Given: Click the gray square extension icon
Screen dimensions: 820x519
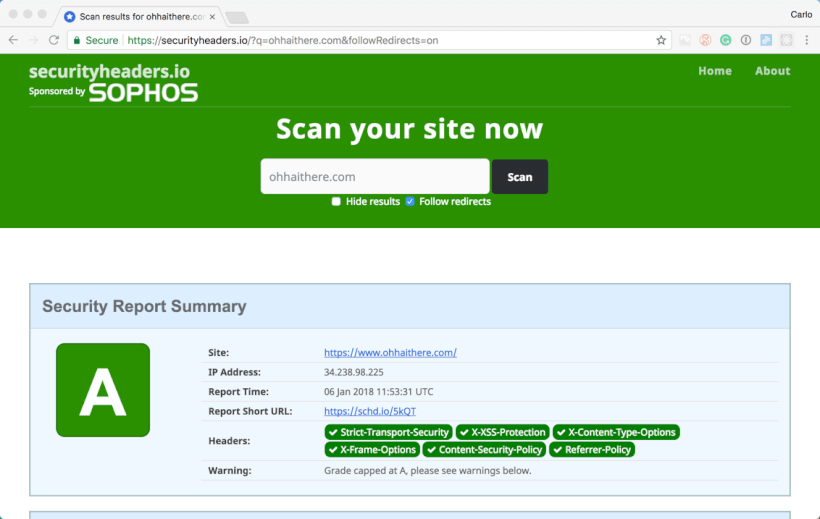Looking at the screenshot, I should 786,40.
